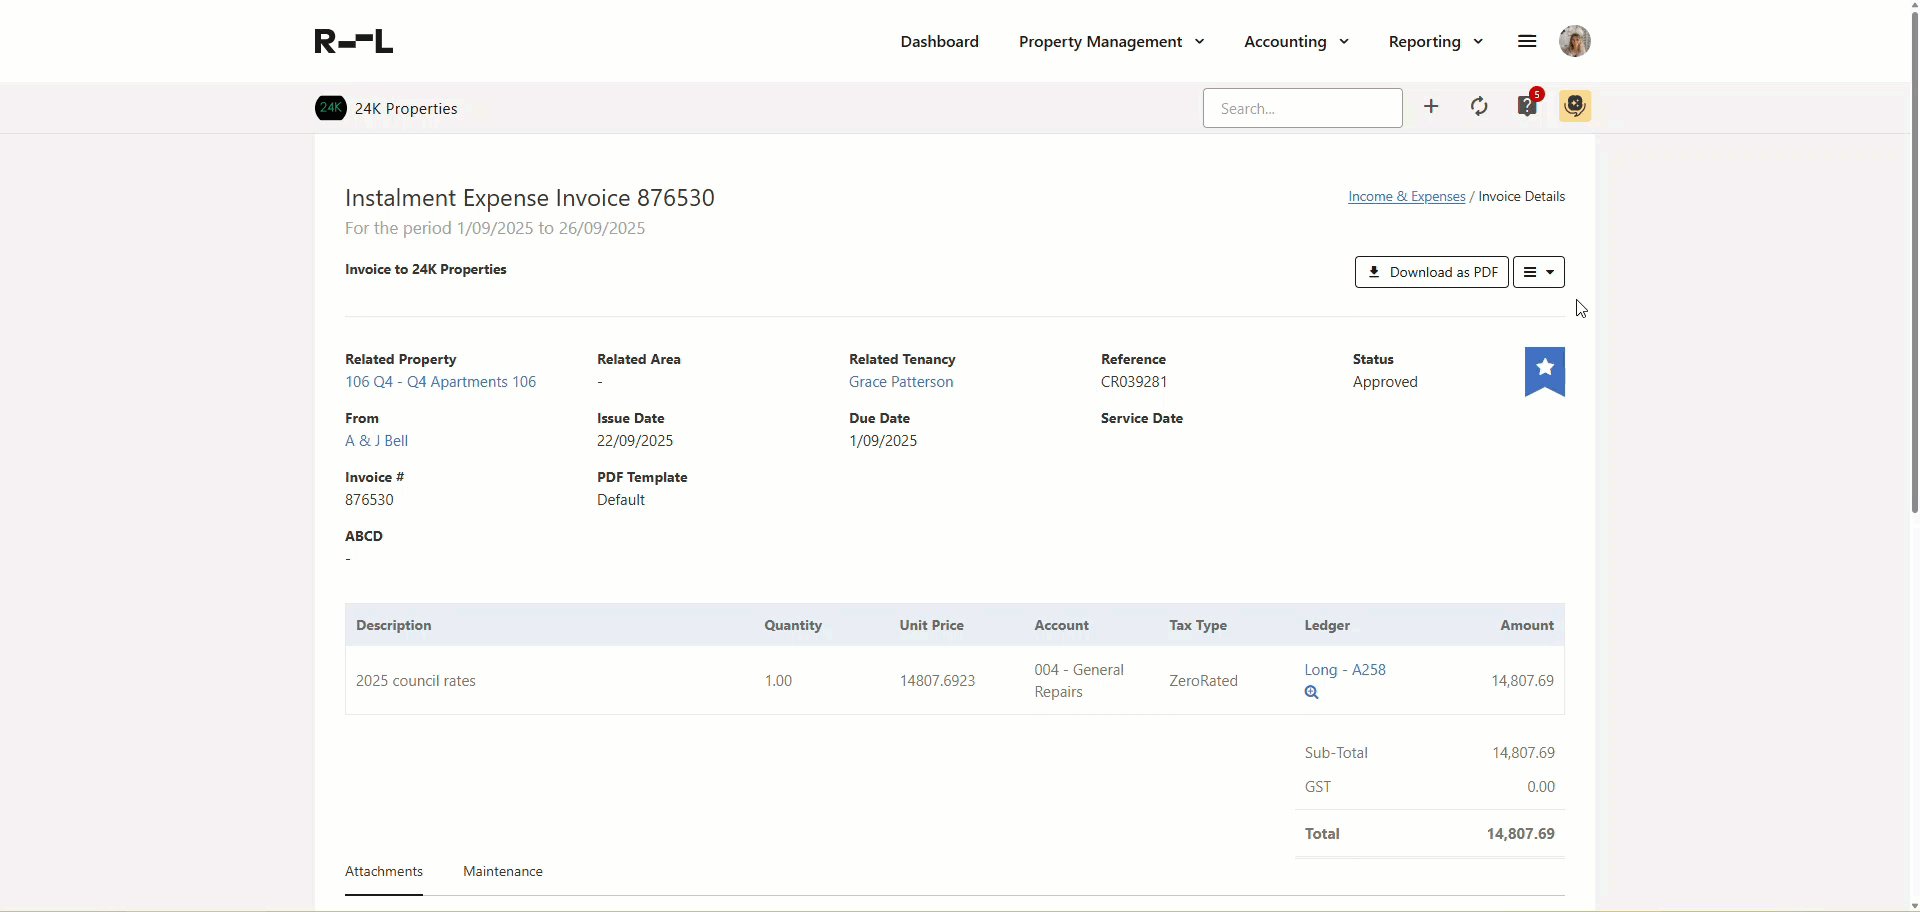Toggle the blue star bookmark flag
1920x912 pixels.
1544,371
